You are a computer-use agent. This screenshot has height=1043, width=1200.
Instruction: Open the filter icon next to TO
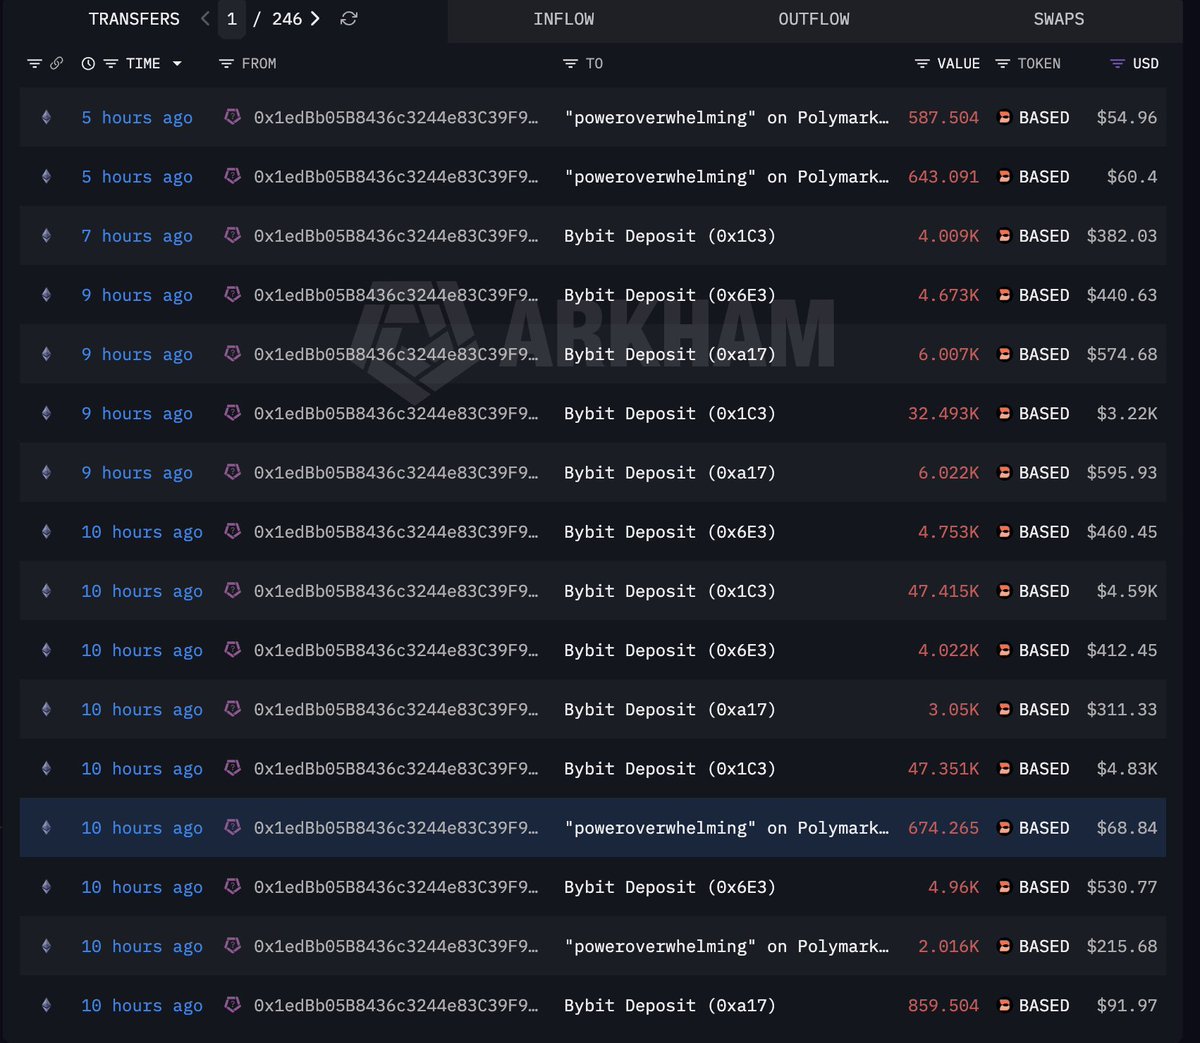[x=570, y=63]
